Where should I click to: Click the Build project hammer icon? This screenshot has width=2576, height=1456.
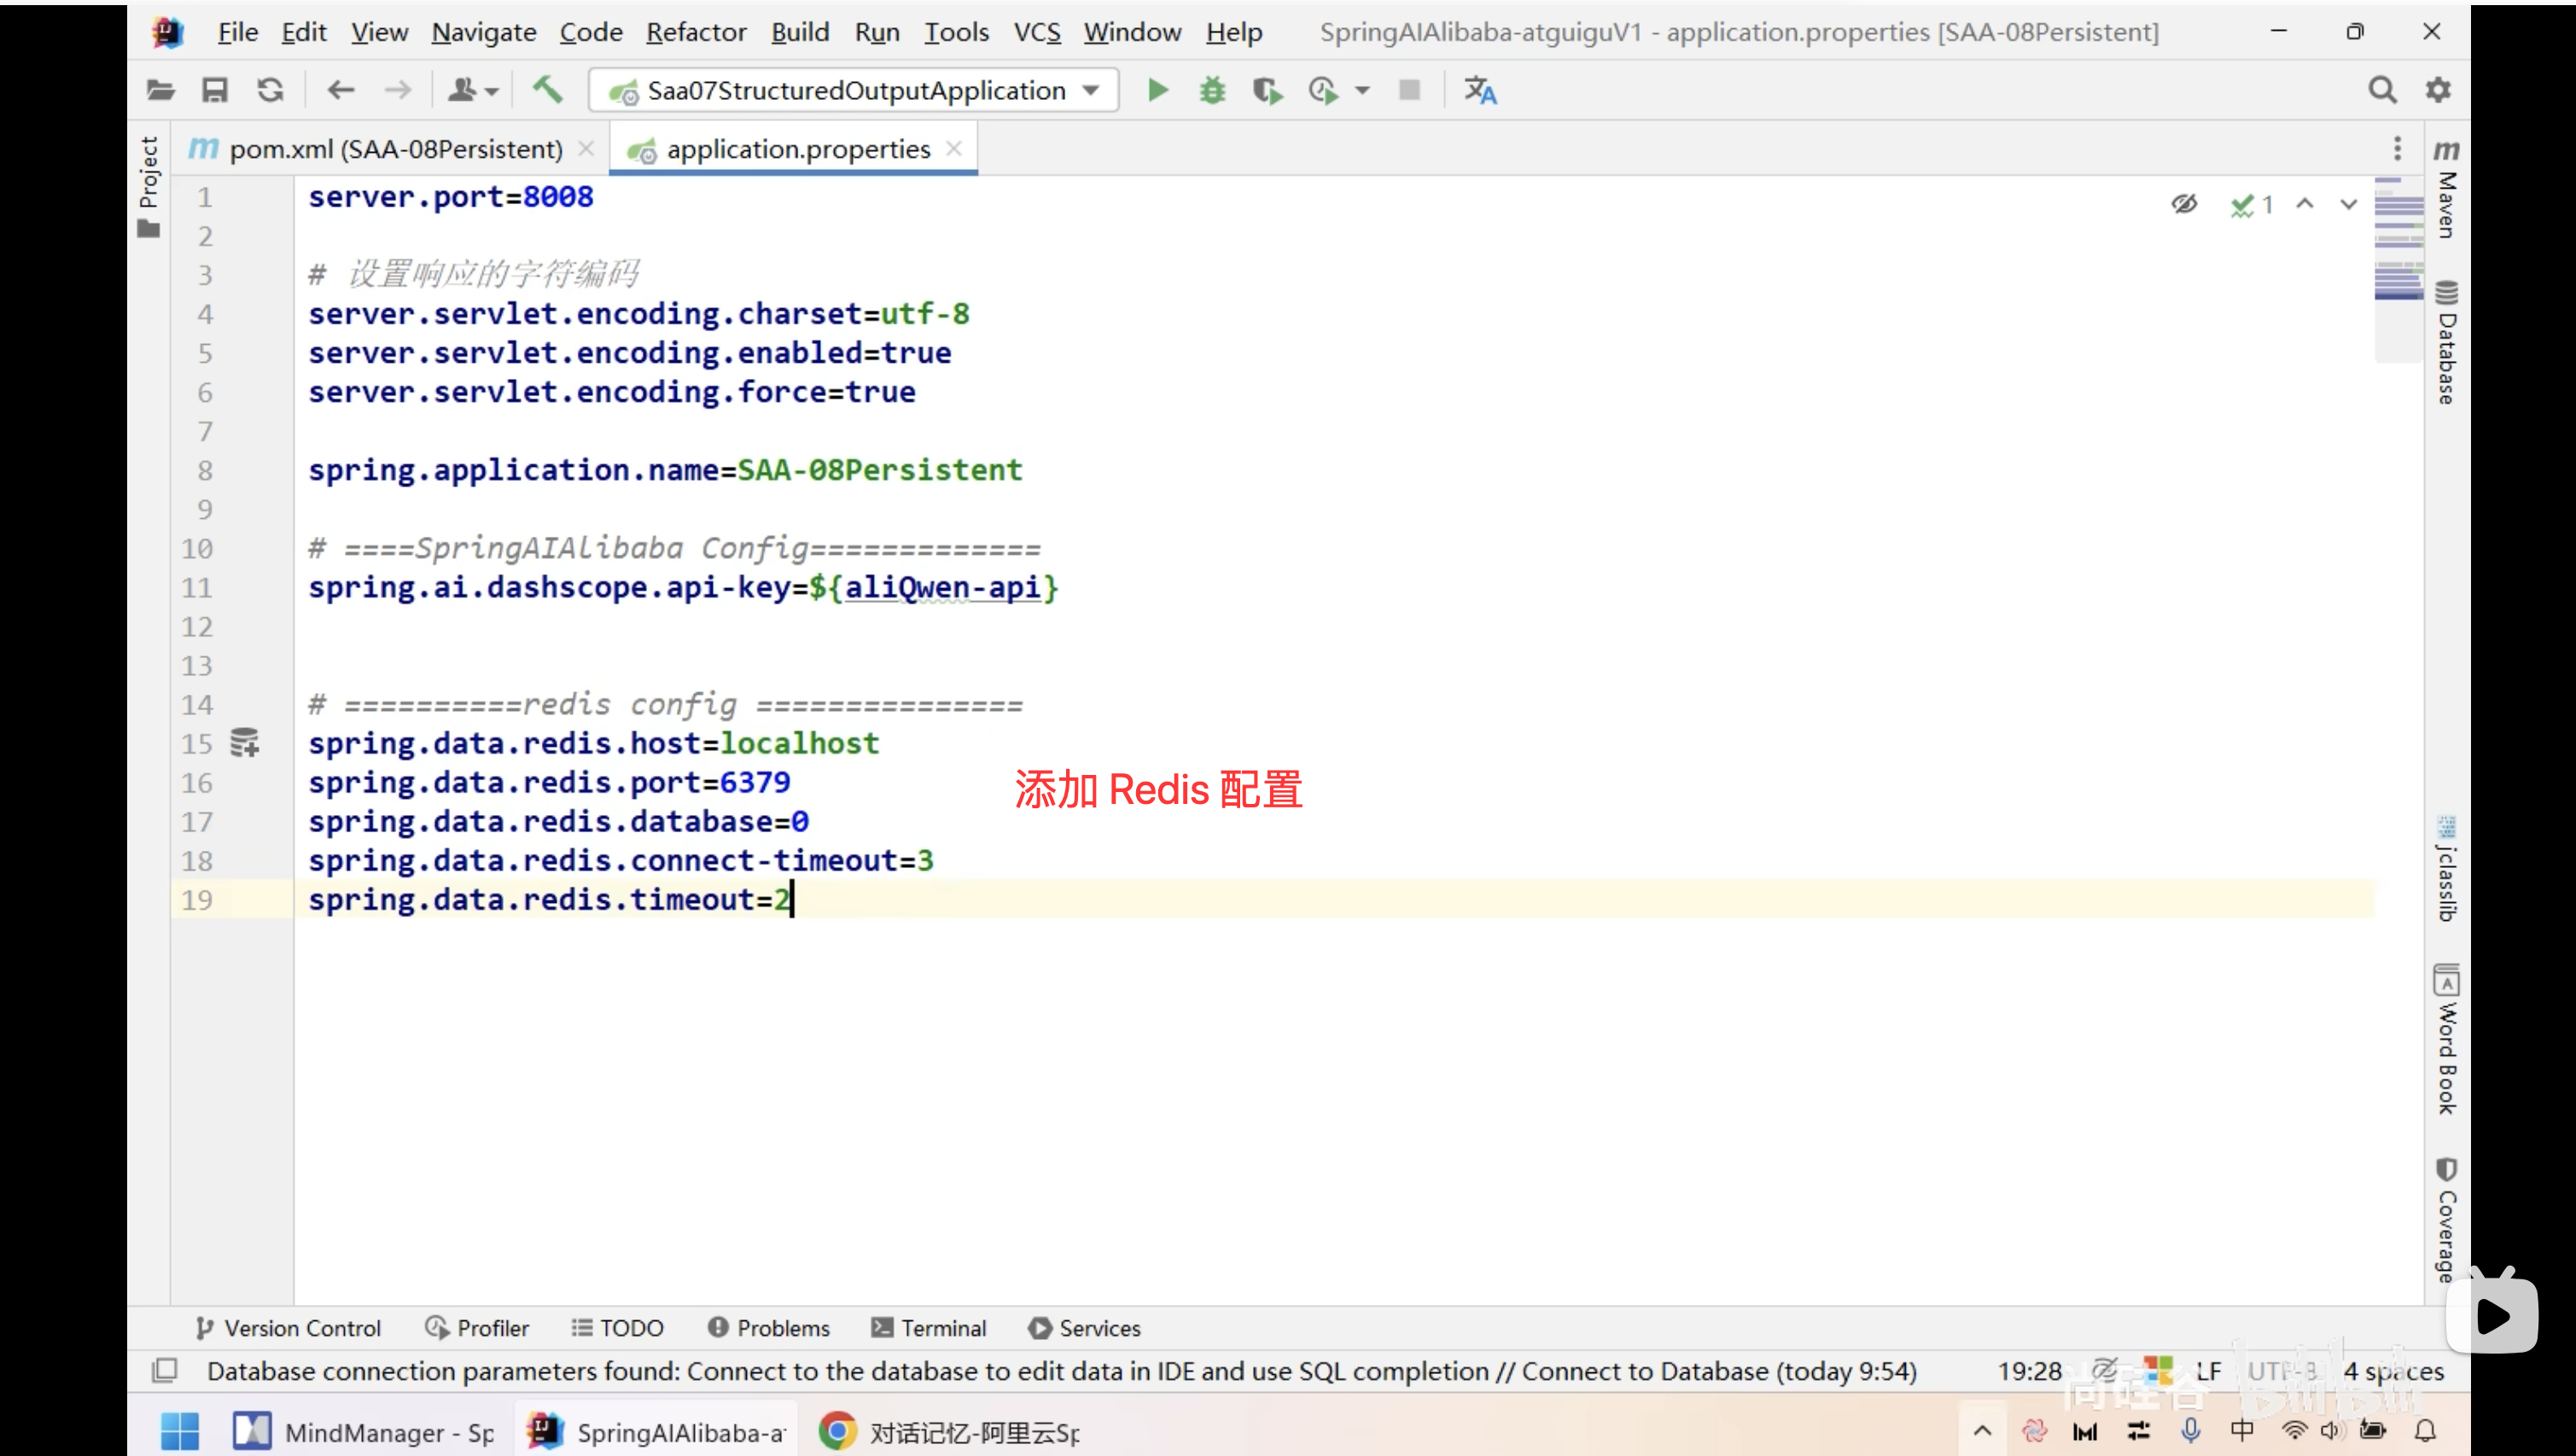[x=547, y=90]
